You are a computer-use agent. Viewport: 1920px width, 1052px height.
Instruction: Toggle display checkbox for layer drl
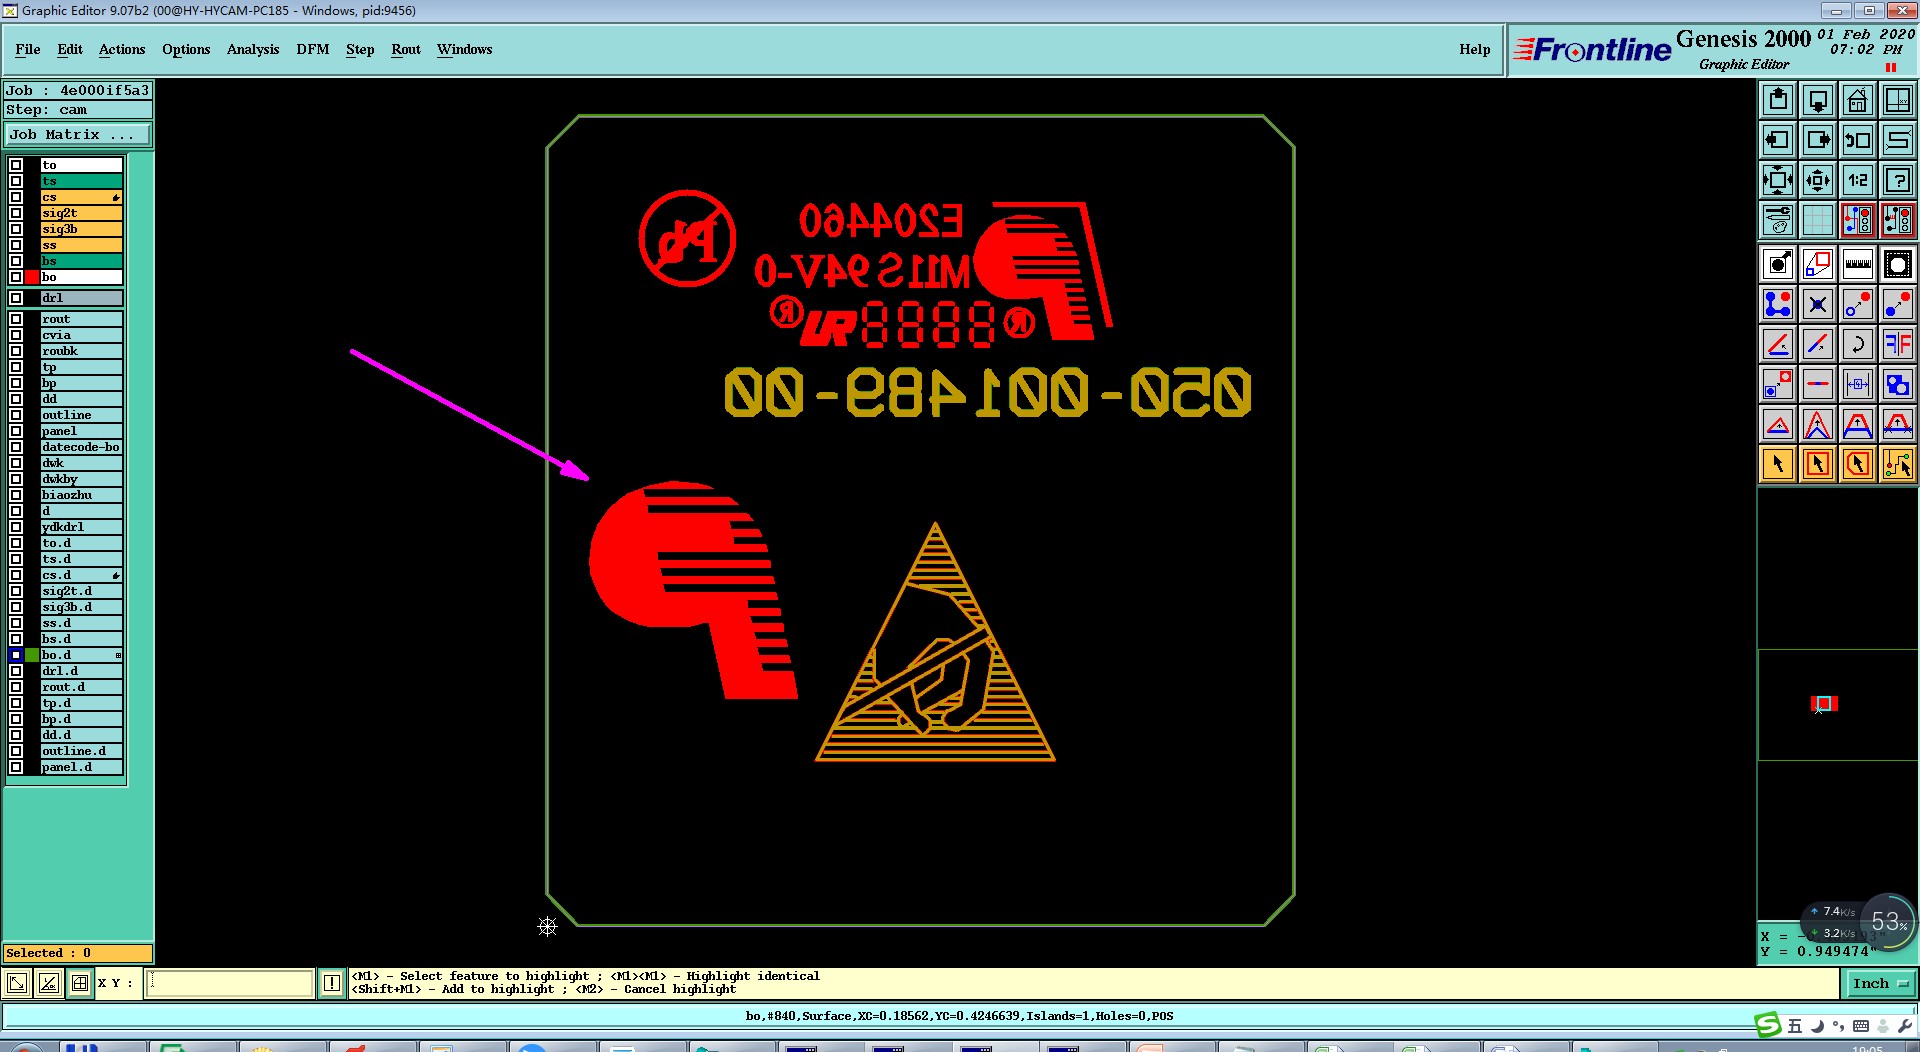16,298
